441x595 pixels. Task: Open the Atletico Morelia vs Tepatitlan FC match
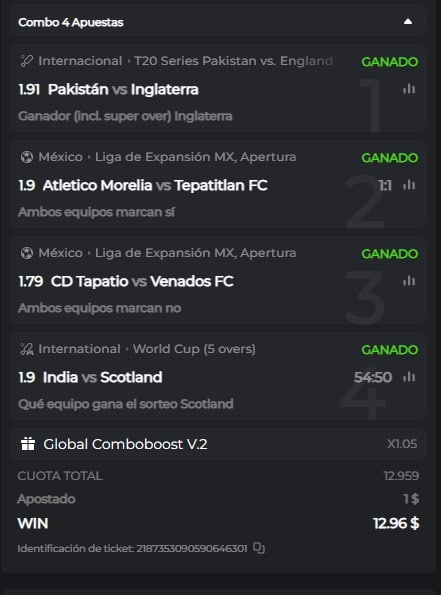tap(155, 186)
